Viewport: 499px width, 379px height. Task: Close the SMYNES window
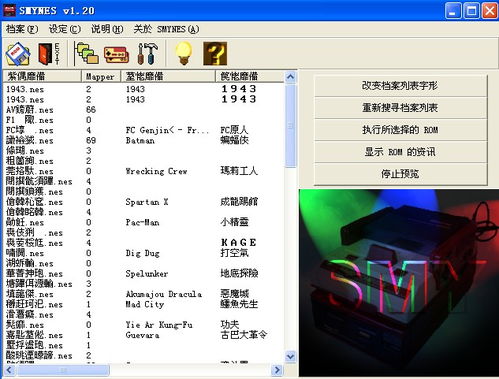[490, 11]
